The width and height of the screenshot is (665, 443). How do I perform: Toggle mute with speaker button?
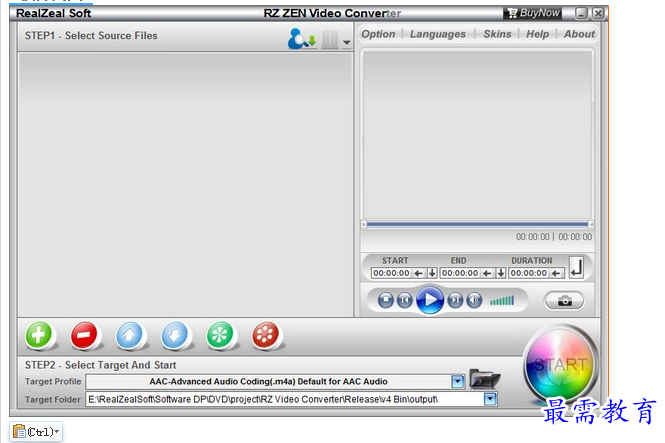pyautogui.click(x=474, y=300)
